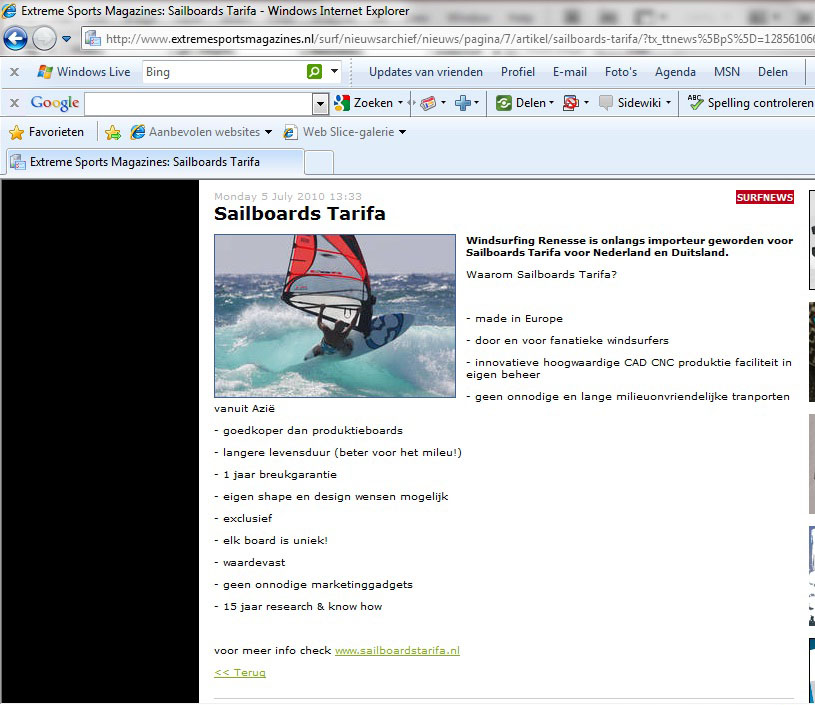Open Sidewiki from the Google toolbar
The height and width of the screenshot is (705, 815).
[x=629, y=103]
